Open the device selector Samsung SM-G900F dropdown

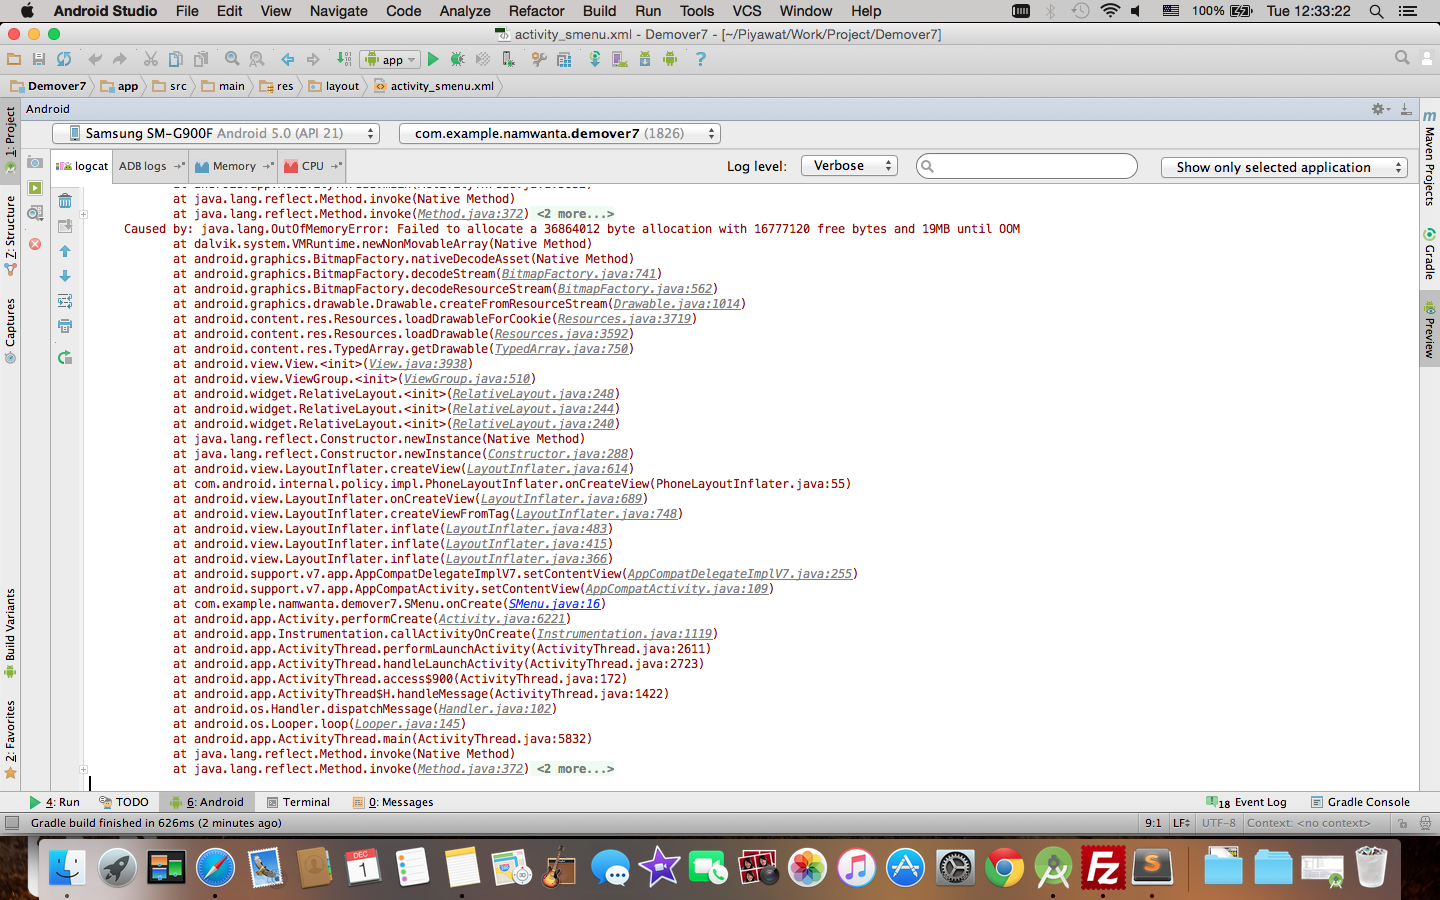pos(216,133)
